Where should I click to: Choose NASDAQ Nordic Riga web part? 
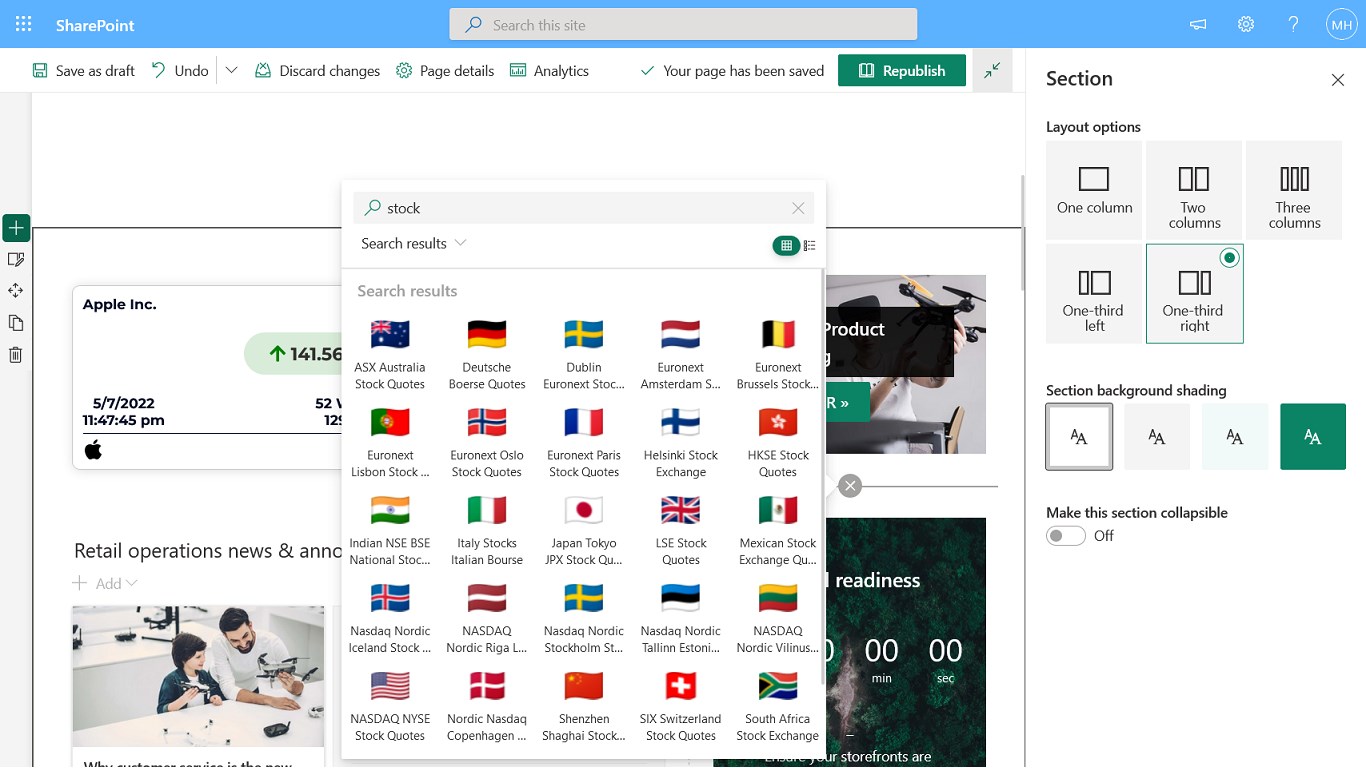tap(487, 618)
